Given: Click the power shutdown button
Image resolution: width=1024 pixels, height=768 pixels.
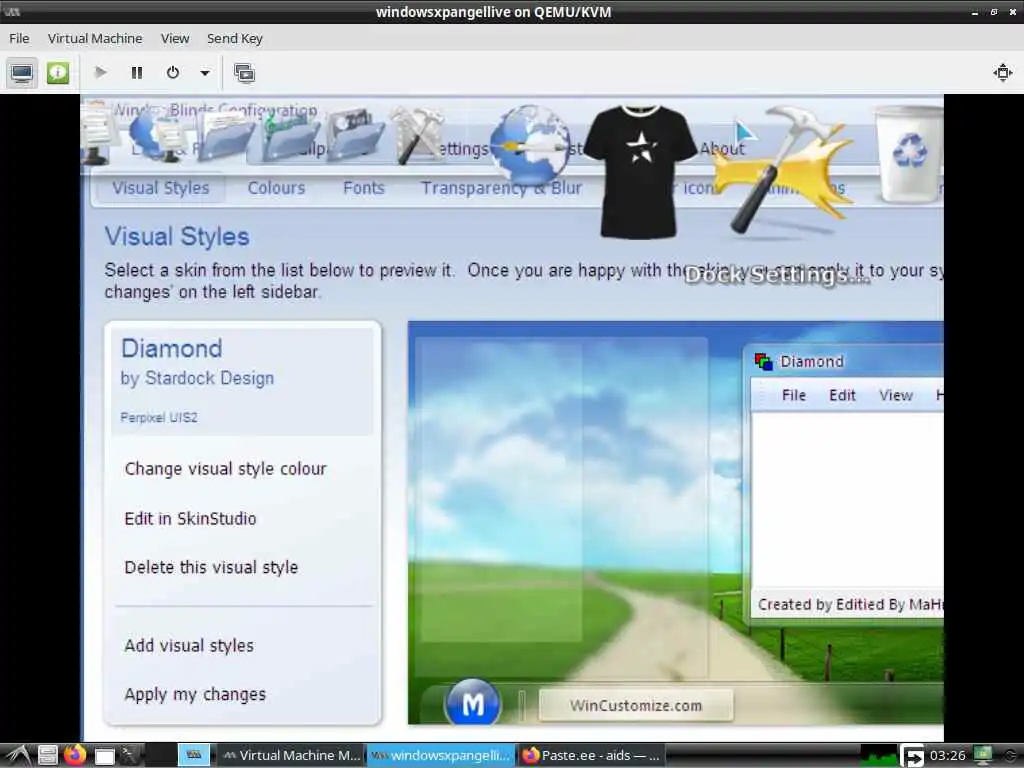Looking at the screenshot, I should click(x=172, y=72).
